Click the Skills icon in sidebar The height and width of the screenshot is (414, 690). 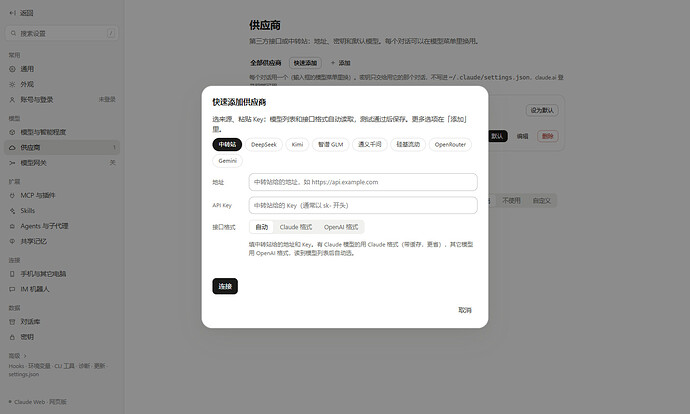click(x=12, y=211)
